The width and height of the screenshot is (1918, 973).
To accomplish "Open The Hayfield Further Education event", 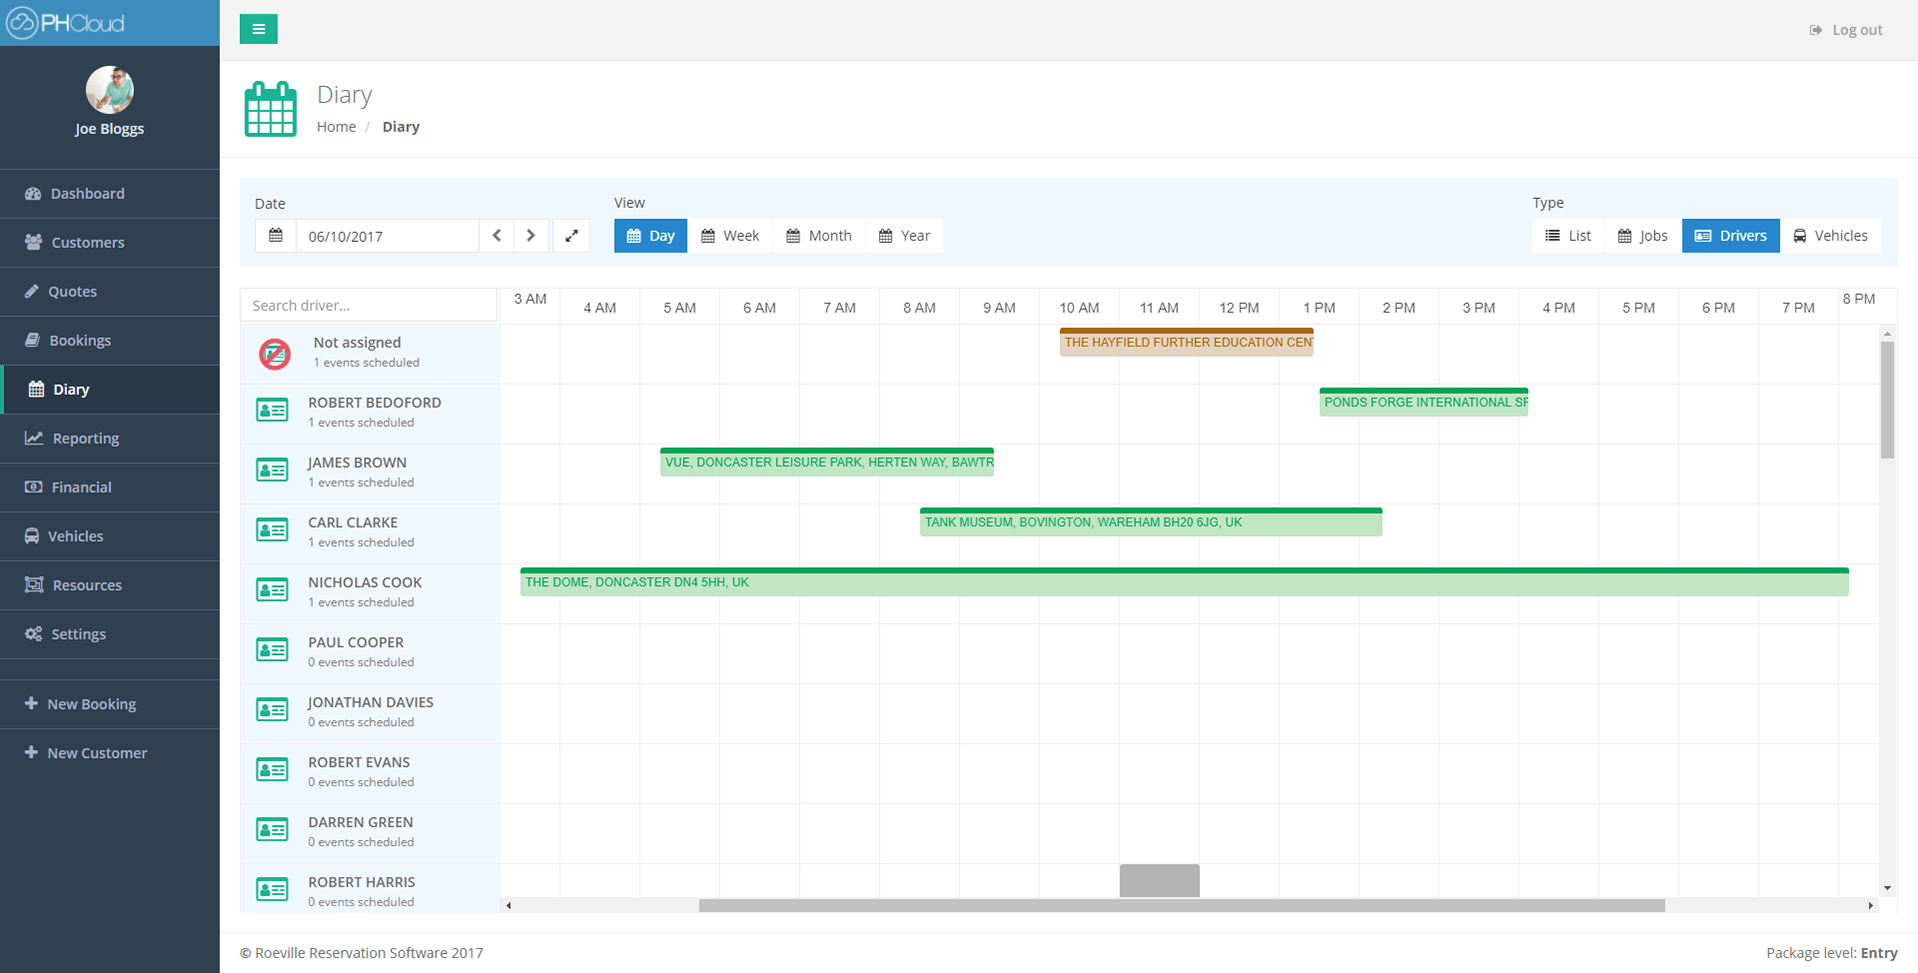I will (1187, 342).
